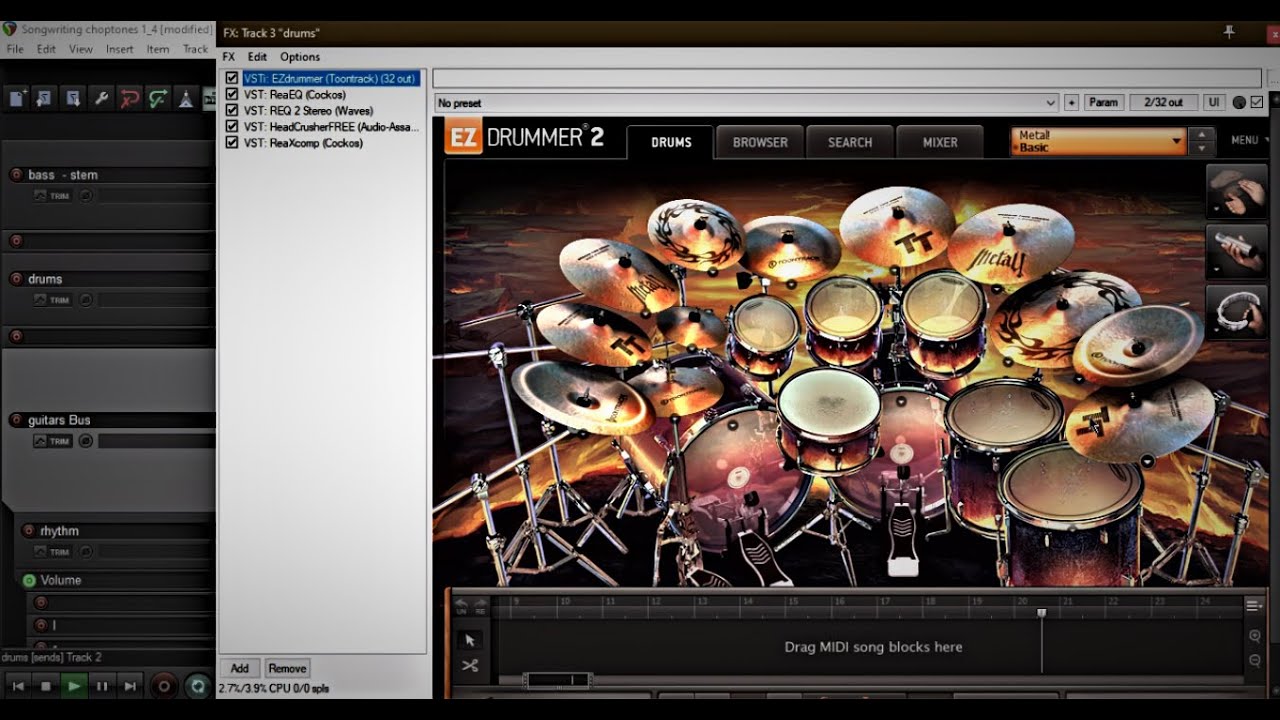Switch to the MIXER tab

point(940,142)
